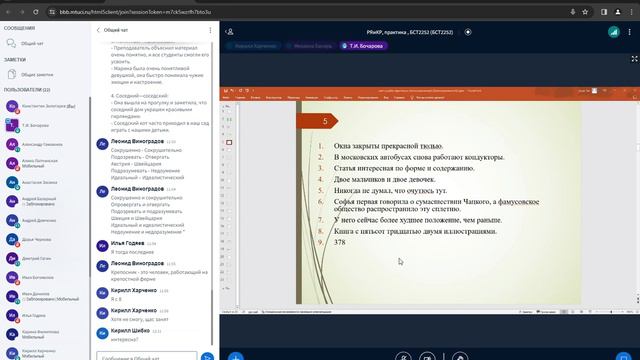The image size is (640, 360).
Task: Click slide line about московских автобусах
Action: click(x=419, y=157)
